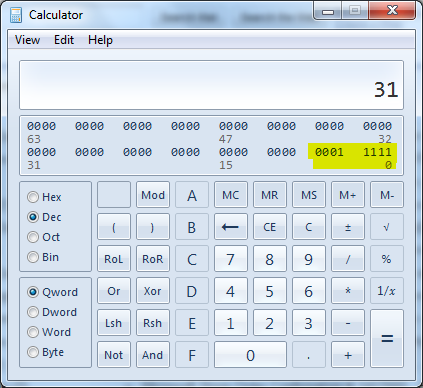Click the digit 2 key

pos(270,323)
